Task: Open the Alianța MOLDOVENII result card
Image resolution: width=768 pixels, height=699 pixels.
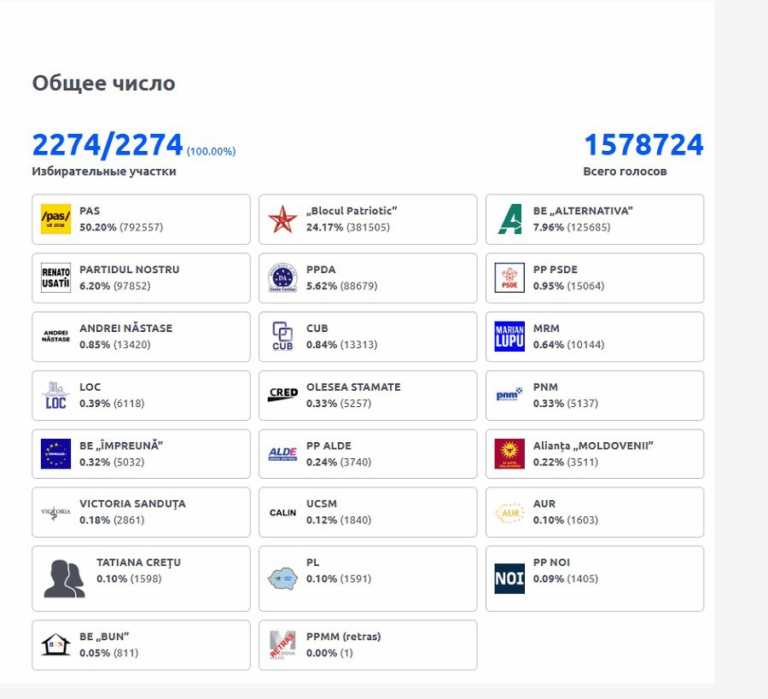Action: (595, 454)
